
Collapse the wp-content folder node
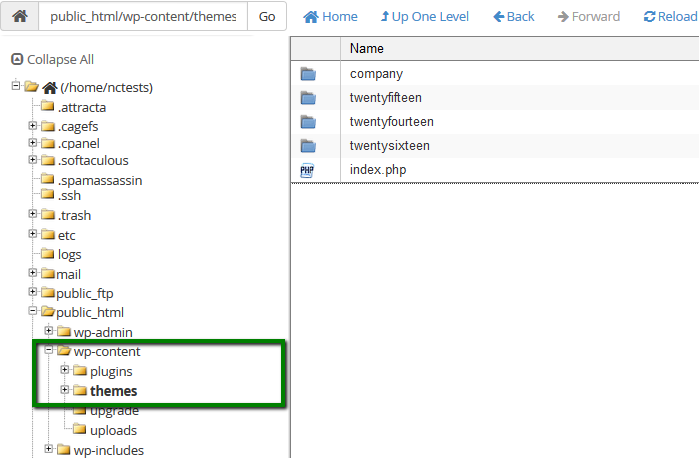tap(49, 351)
